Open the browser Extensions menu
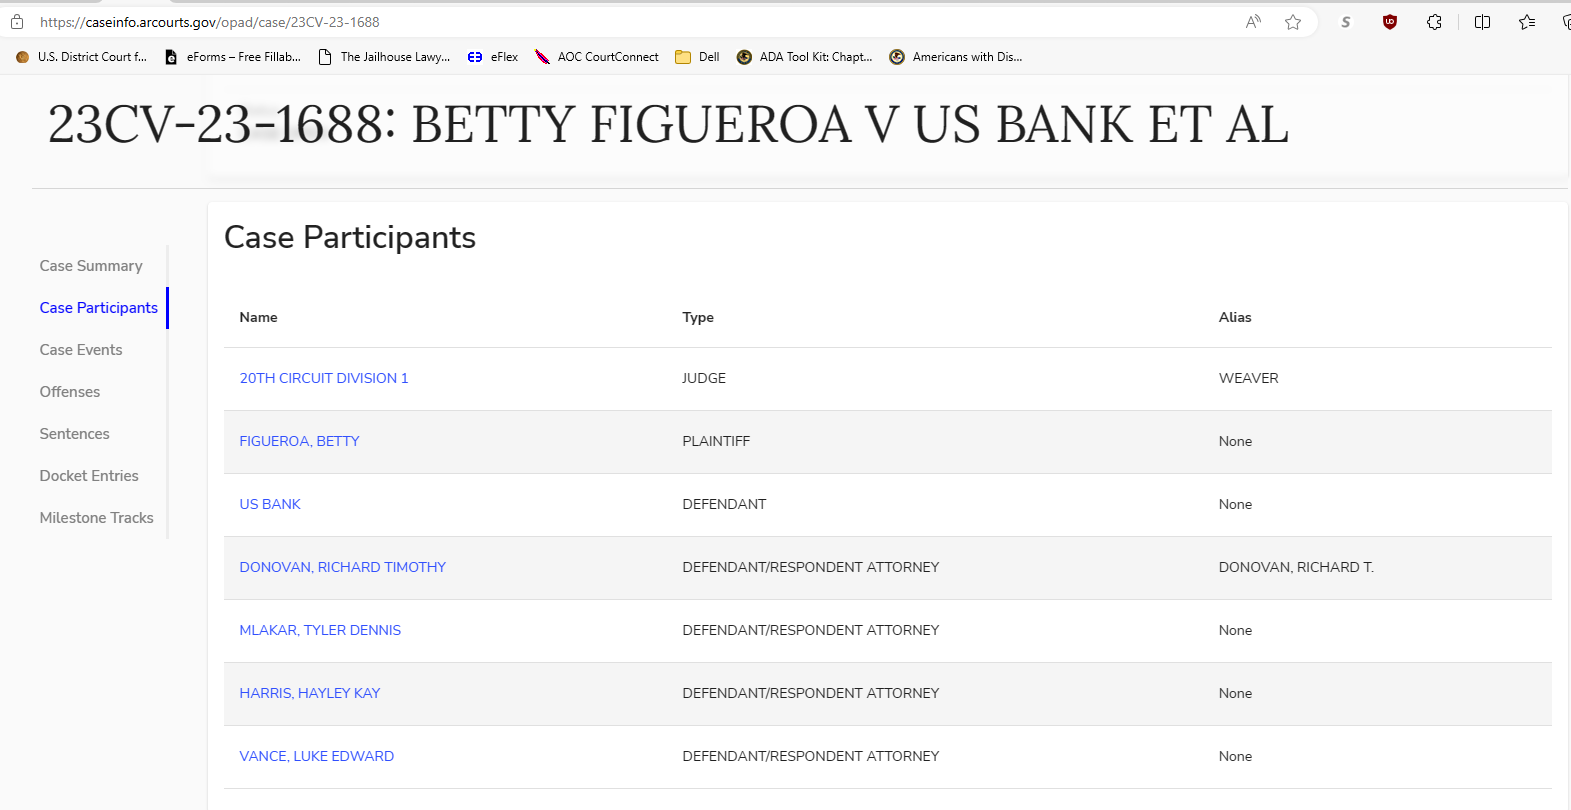 tap(1434, 22)
